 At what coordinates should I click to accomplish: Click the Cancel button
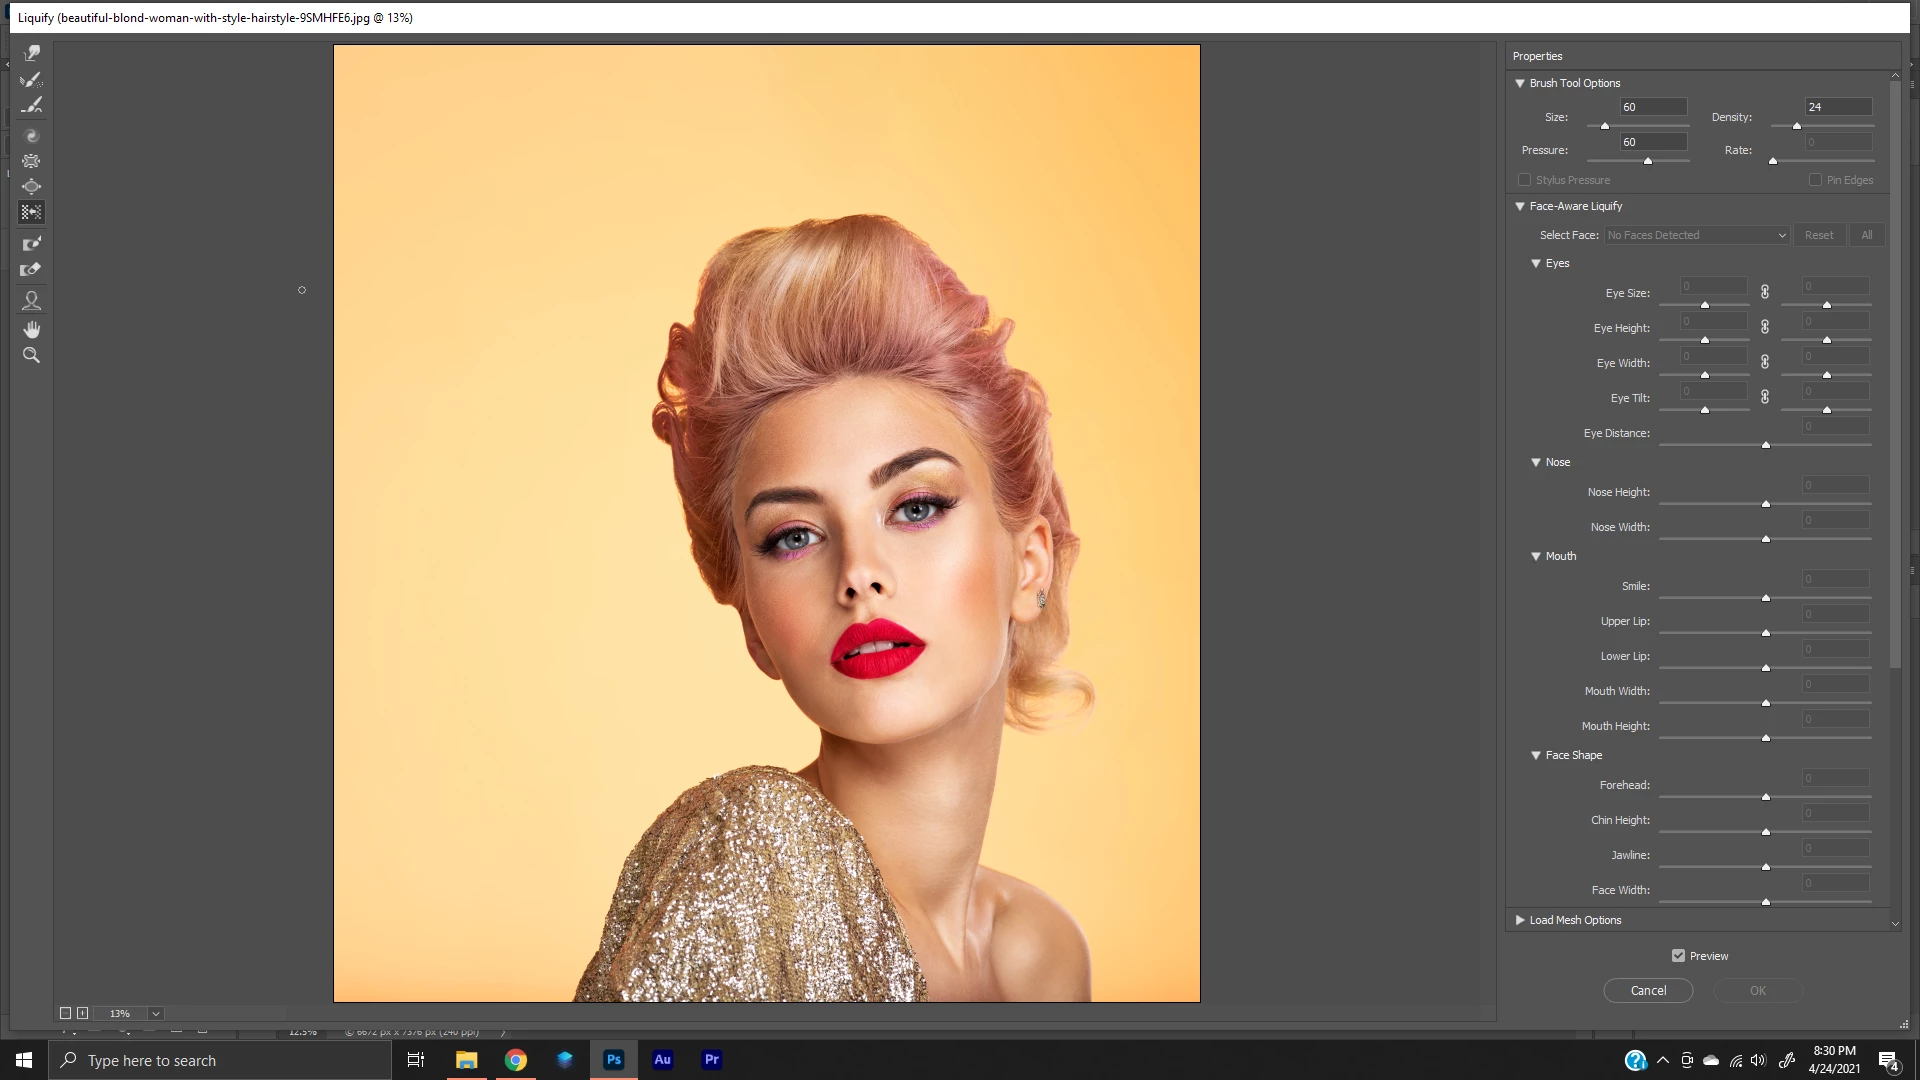(1648, 990)
